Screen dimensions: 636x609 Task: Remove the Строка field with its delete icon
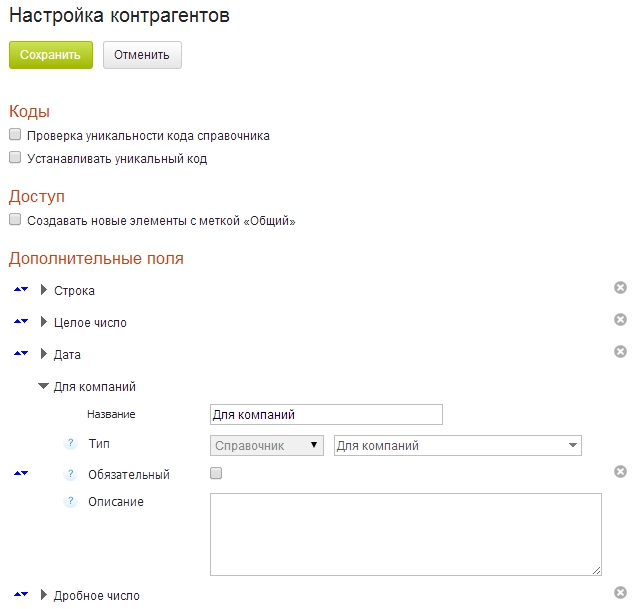(x=620, y=288)
